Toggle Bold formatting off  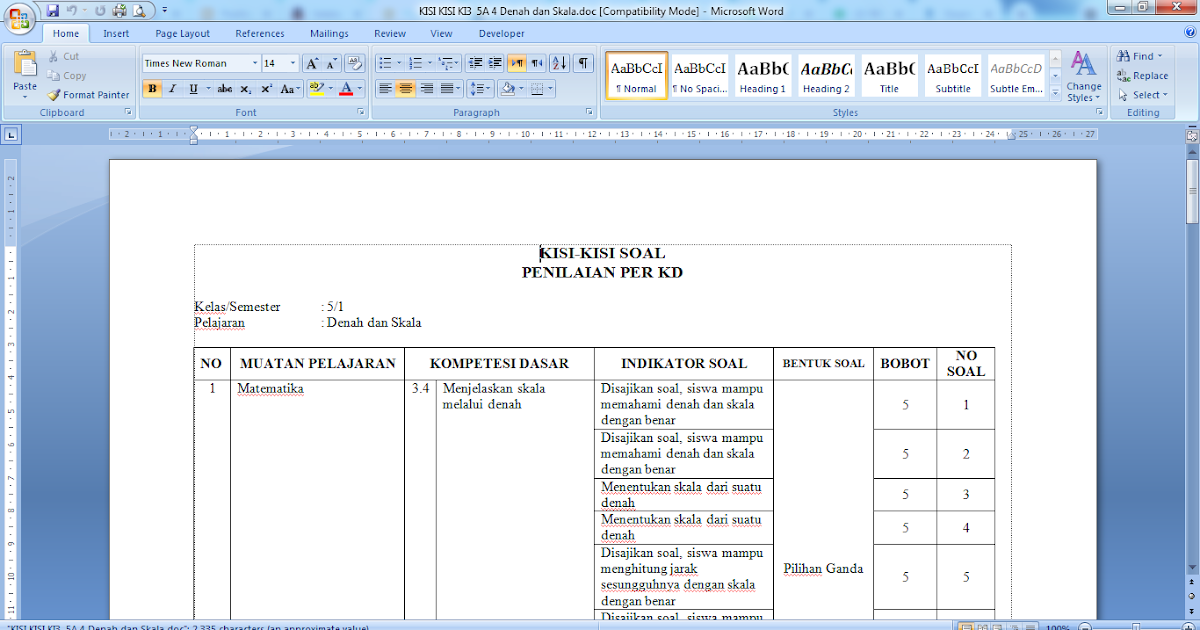coord(152,89)
